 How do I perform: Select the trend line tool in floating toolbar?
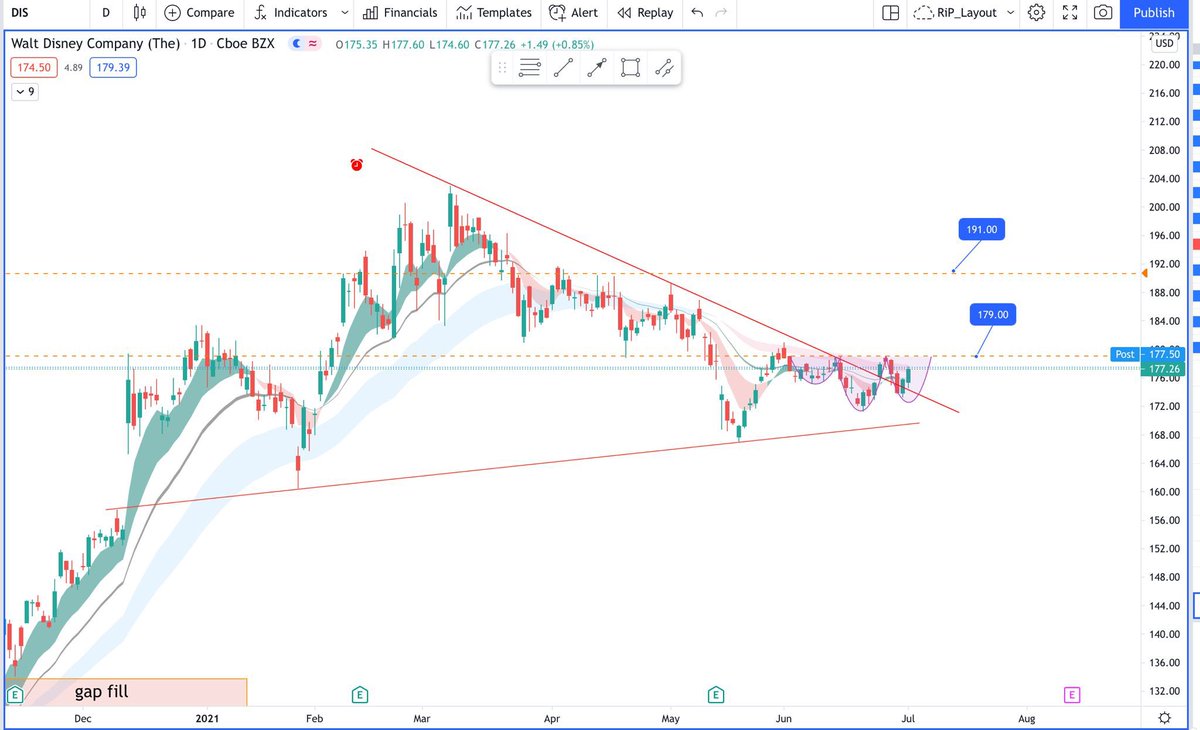564,68
